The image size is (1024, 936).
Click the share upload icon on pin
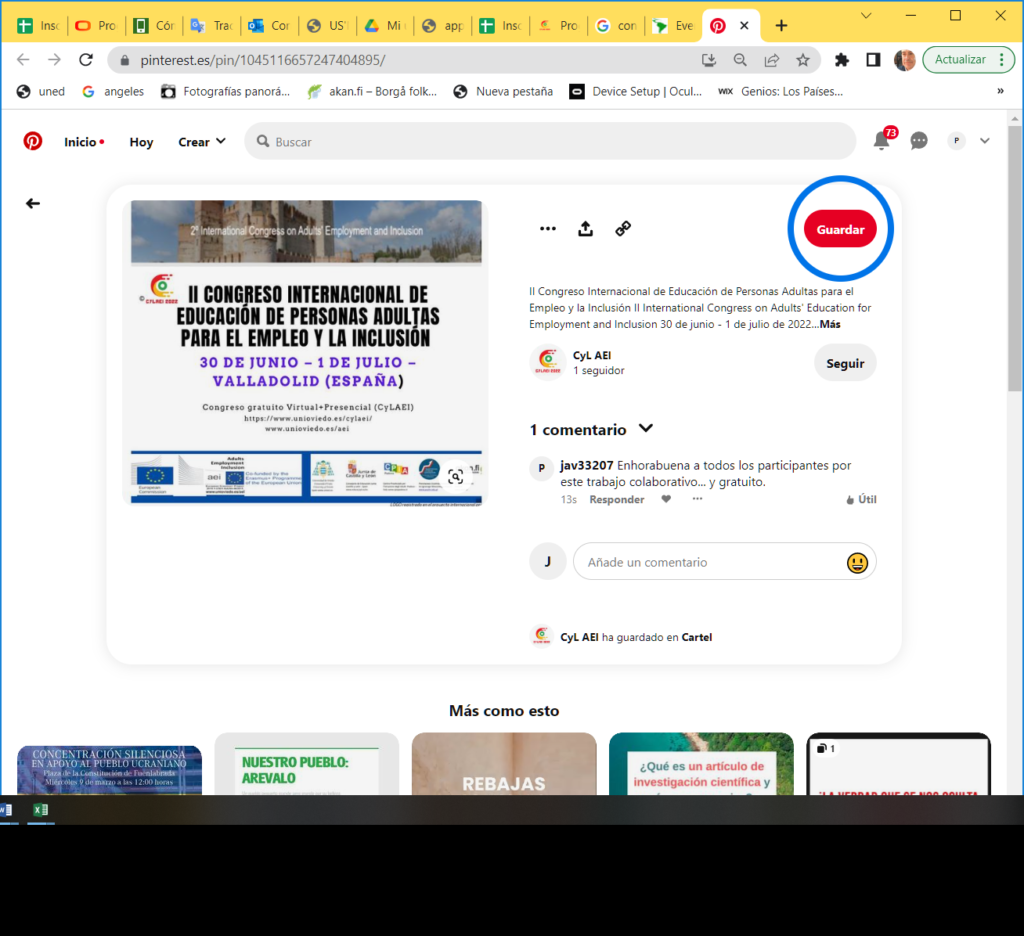pyautogui.click(x=586, y=229)
